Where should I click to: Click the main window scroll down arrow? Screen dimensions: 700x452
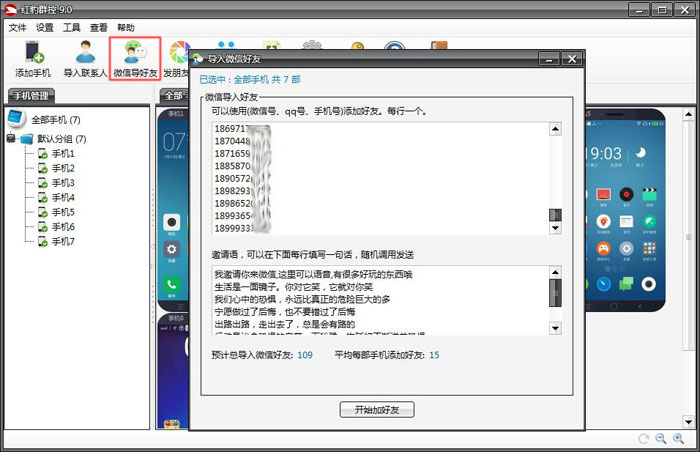coord(688,421)
